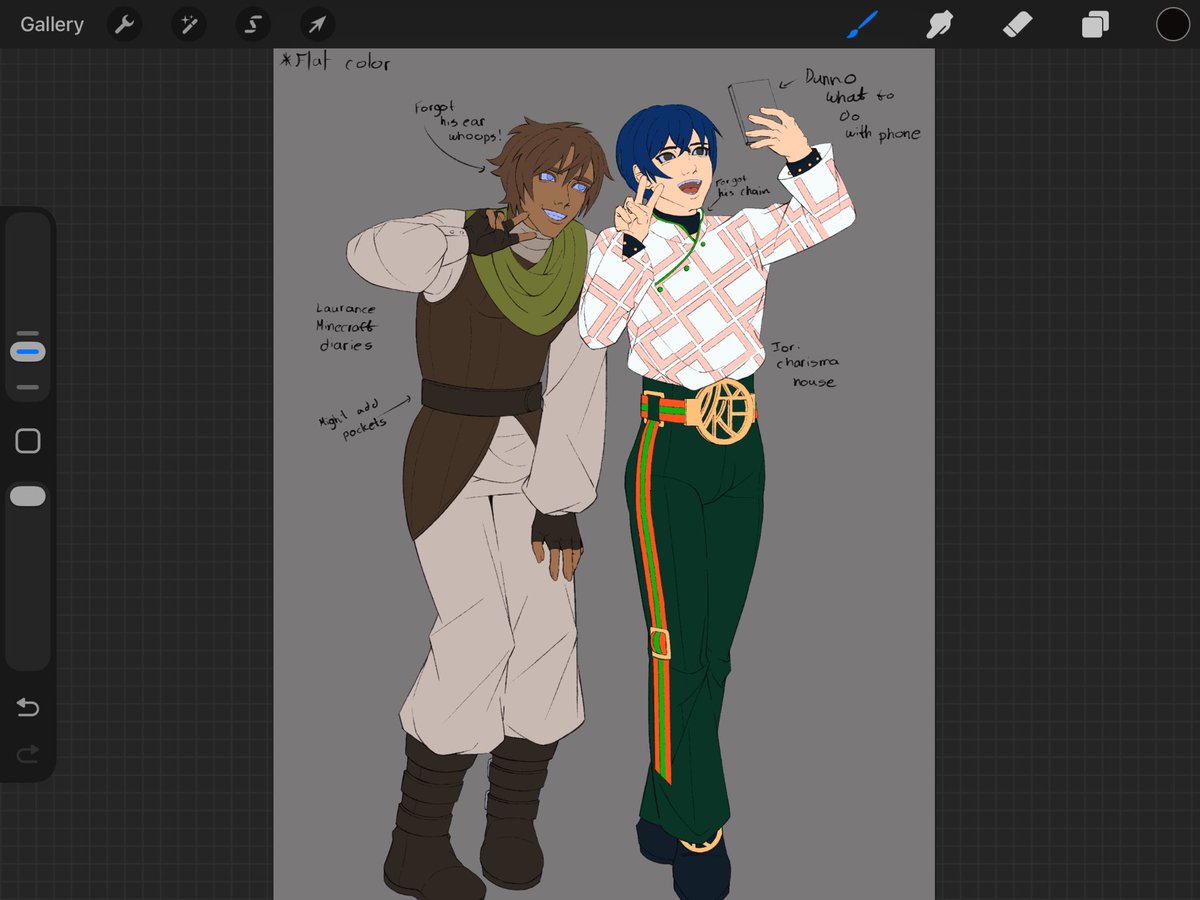Screen dimensions: 1200x900
Task: Open the brush library panel
Action: (862, 24)
